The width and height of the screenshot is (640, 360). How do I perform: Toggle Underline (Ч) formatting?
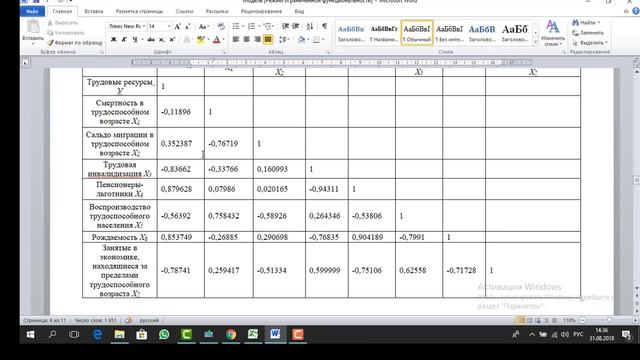click(134, 40)
